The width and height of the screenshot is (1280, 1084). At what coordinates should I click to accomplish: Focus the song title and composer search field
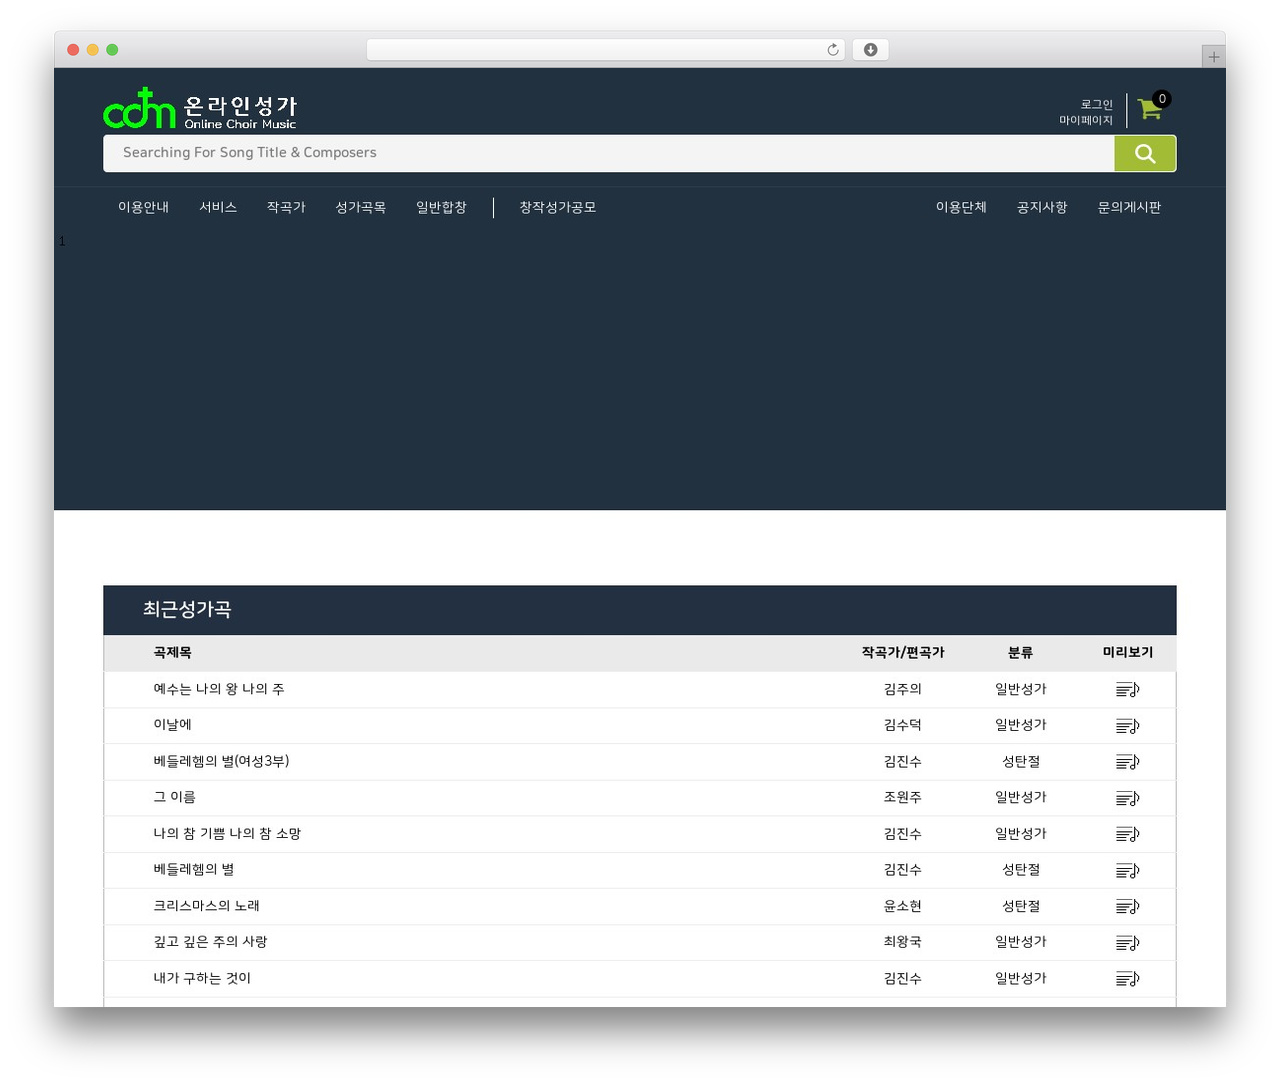[609, 153]
